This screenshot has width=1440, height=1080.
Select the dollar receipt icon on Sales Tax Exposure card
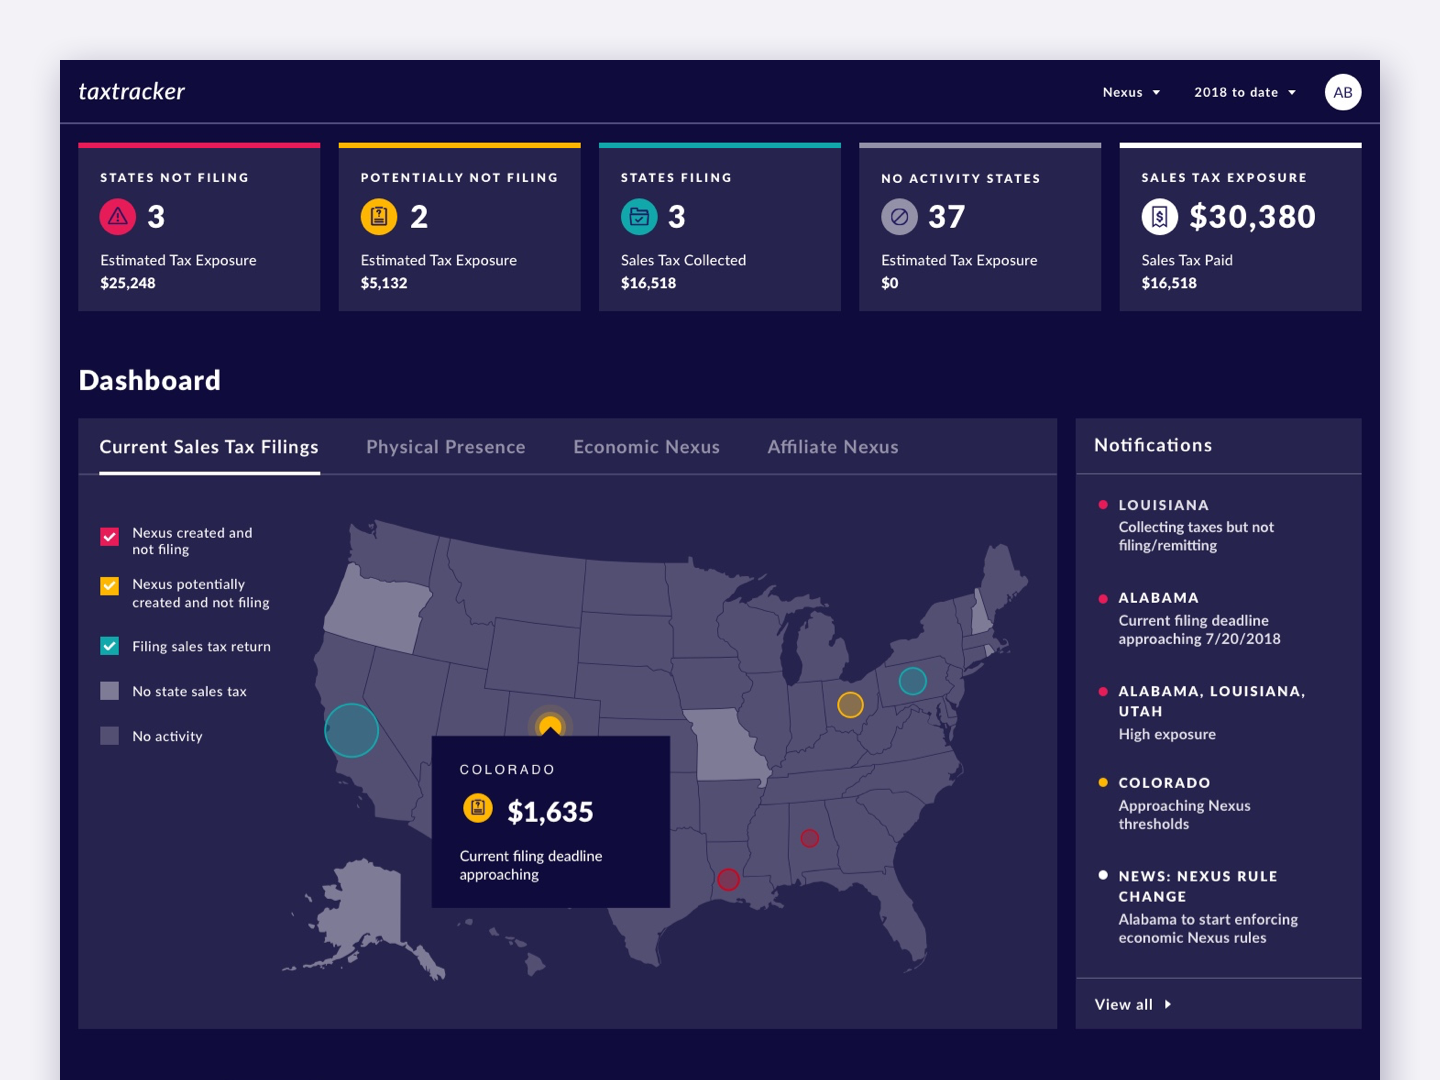tap(1159, 216)
